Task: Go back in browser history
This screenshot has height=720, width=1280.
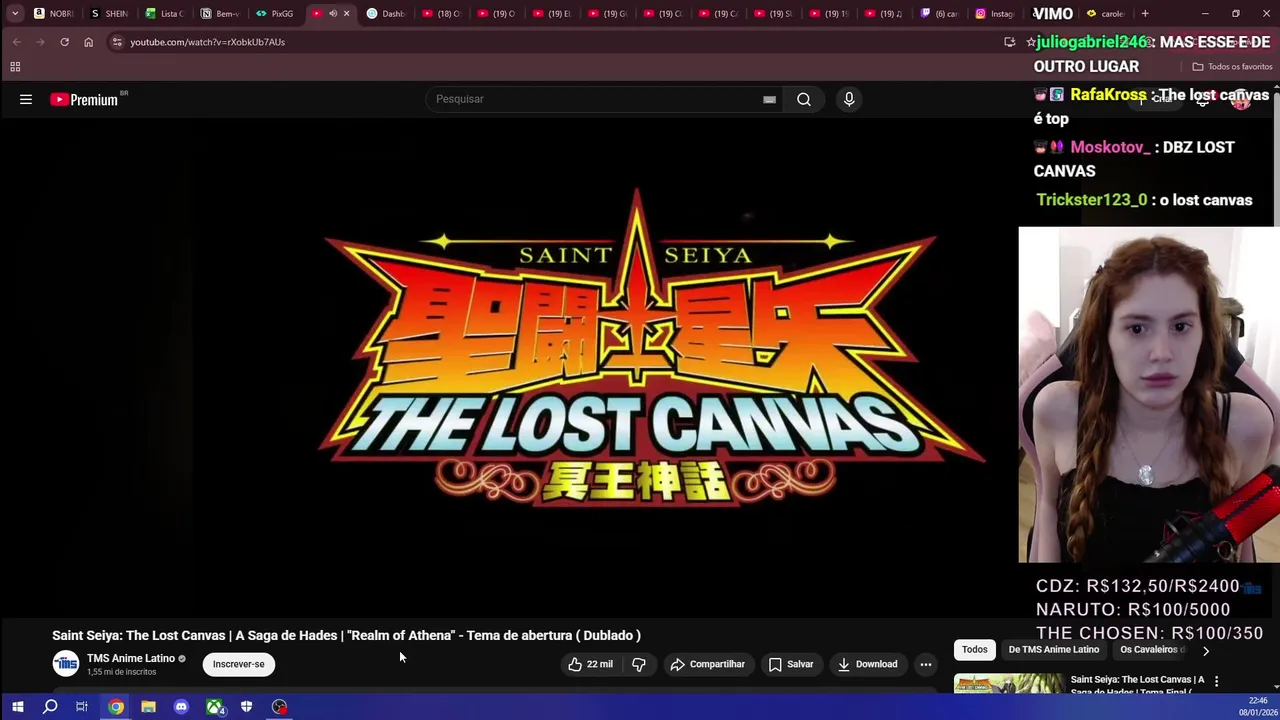Action: tap(17, 42)
